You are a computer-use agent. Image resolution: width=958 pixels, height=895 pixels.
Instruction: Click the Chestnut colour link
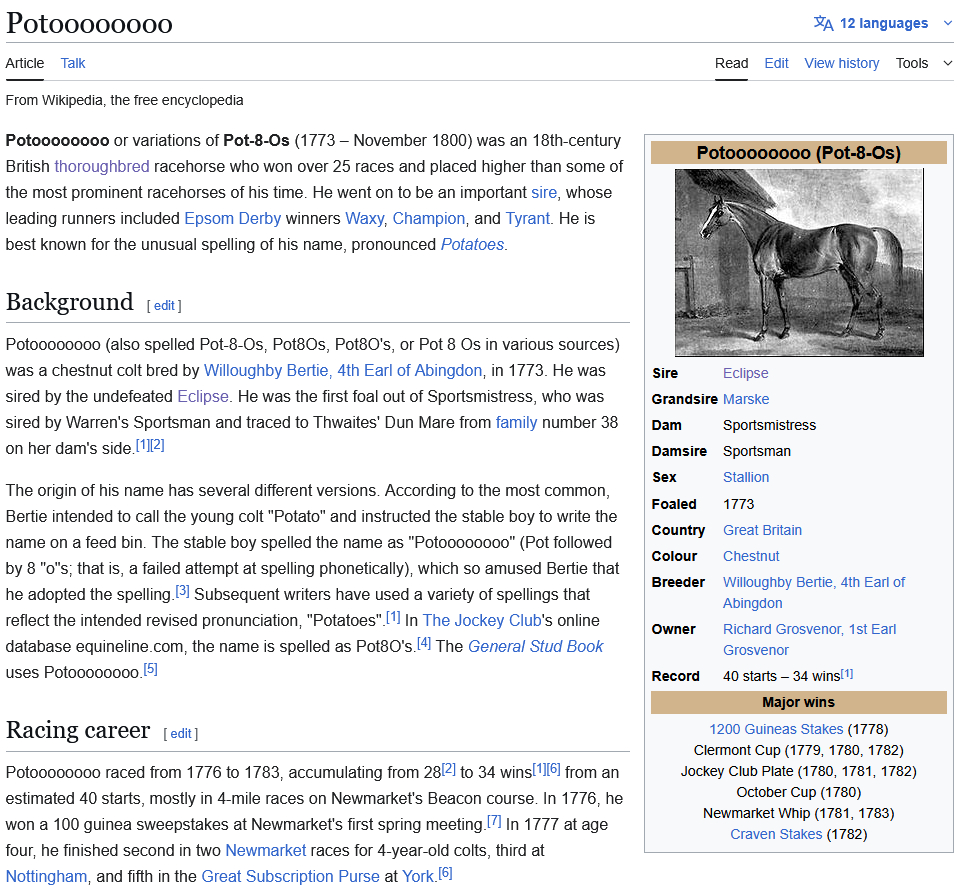tap(751, 556)
